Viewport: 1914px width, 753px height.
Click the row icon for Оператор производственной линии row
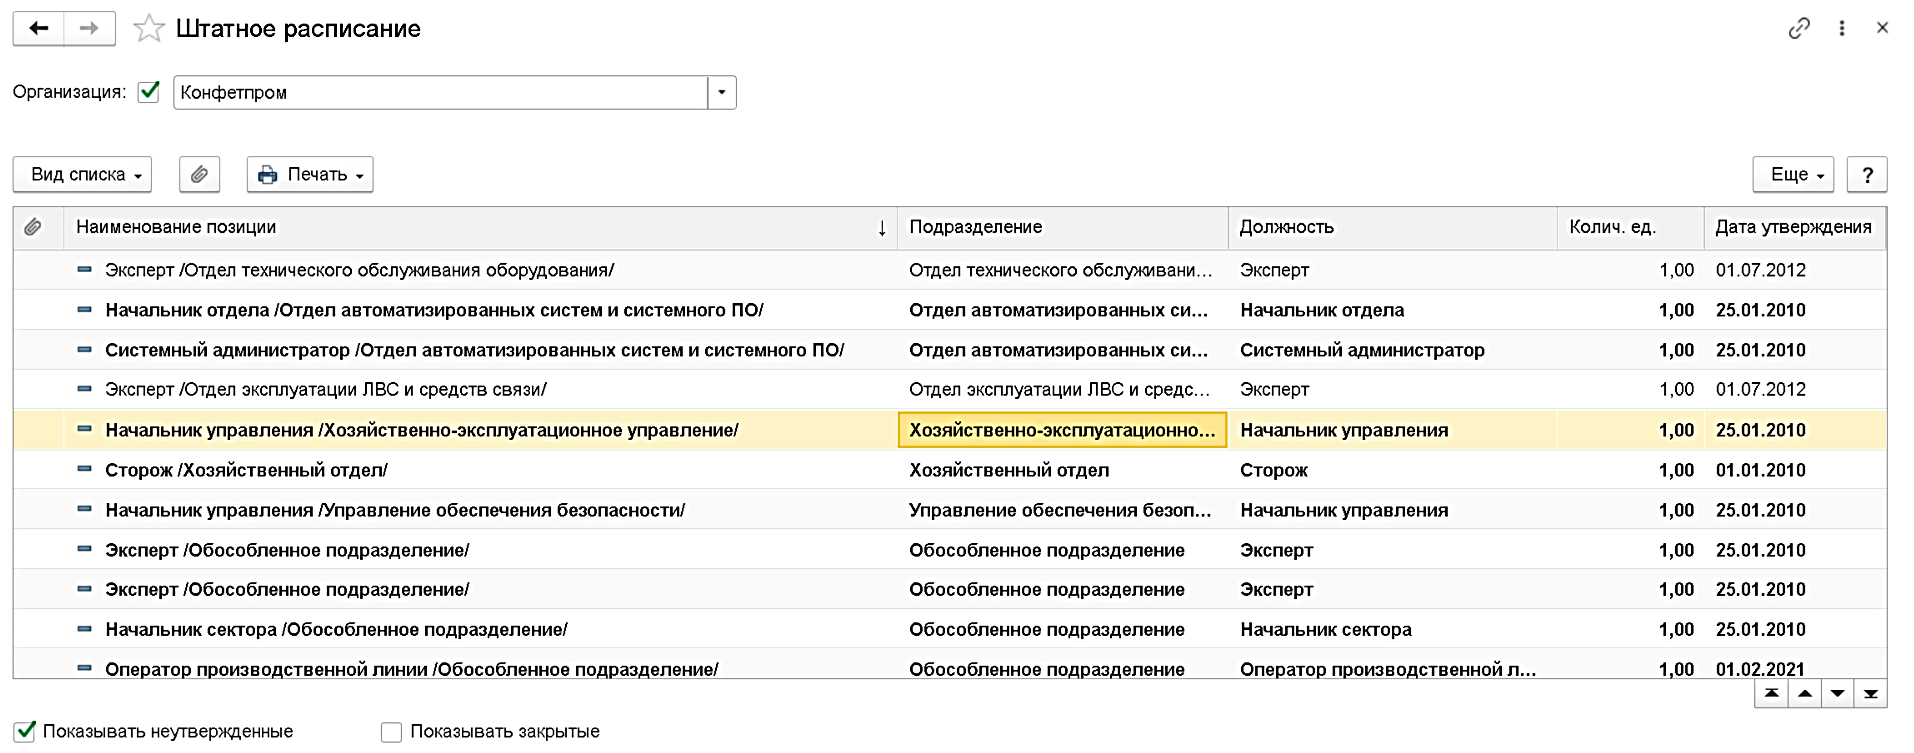(x=85, y=668)
